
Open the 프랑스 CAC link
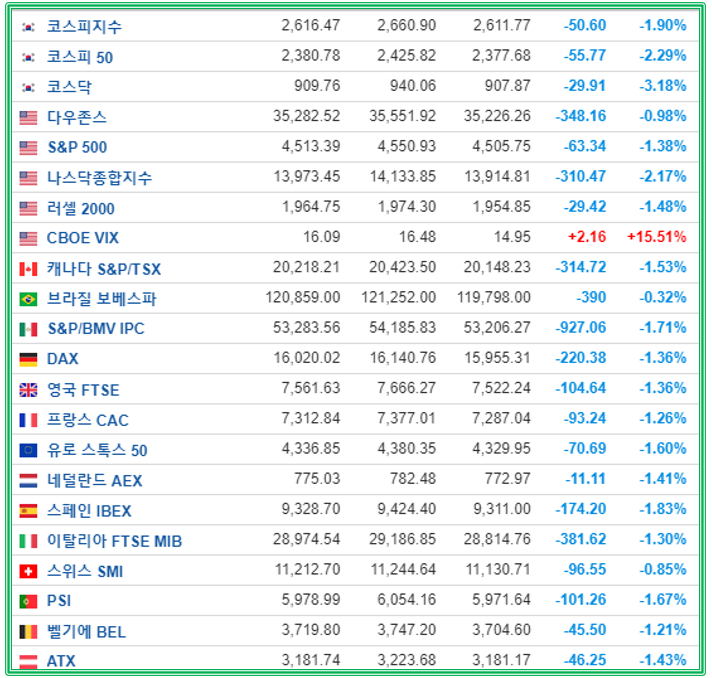pyautogui.click(x=88, y=420)
